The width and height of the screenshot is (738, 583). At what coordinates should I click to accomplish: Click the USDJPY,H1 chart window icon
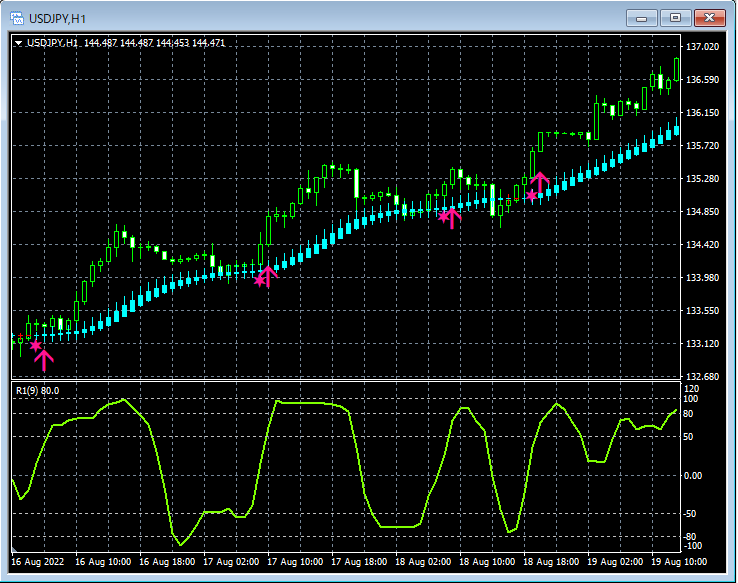(x=17, y=18)
